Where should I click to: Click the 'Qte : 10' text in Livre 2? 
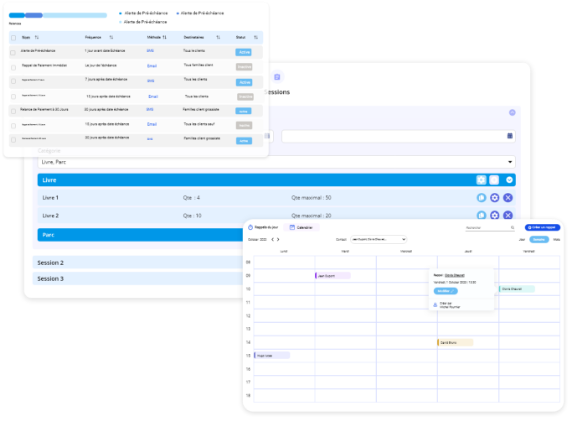192,216
